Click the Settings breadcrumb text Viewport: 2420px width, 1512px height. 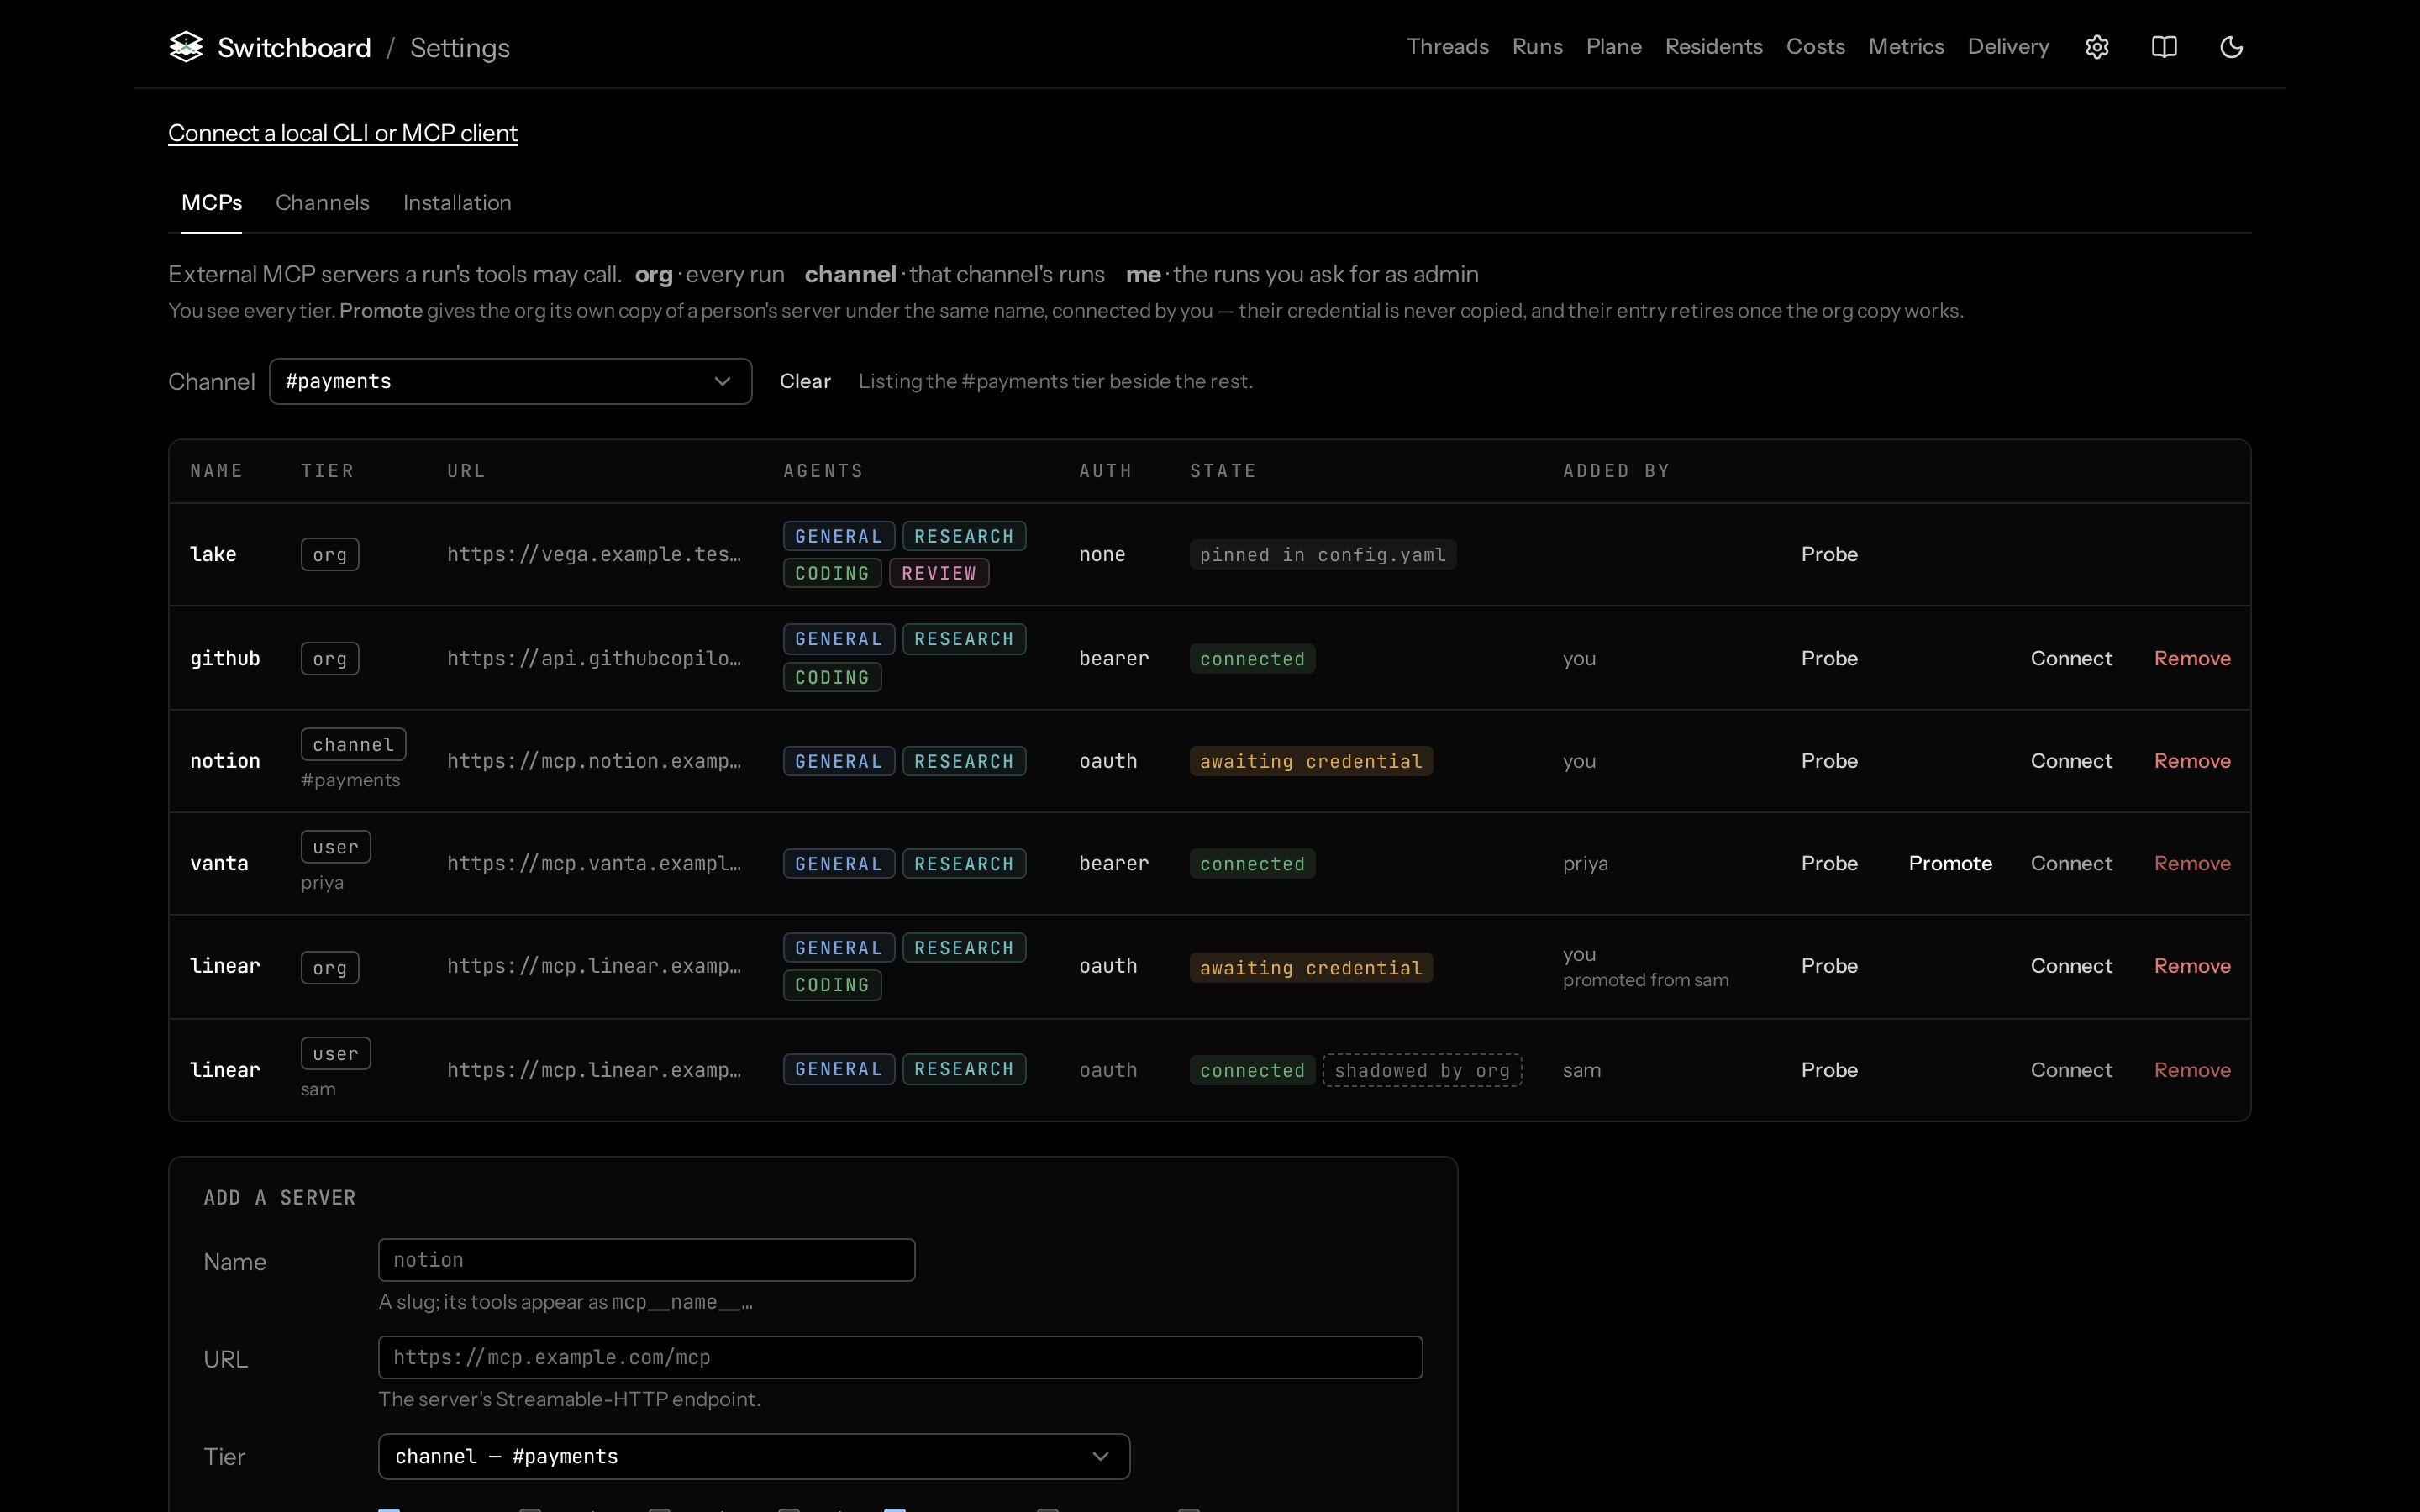459,47
